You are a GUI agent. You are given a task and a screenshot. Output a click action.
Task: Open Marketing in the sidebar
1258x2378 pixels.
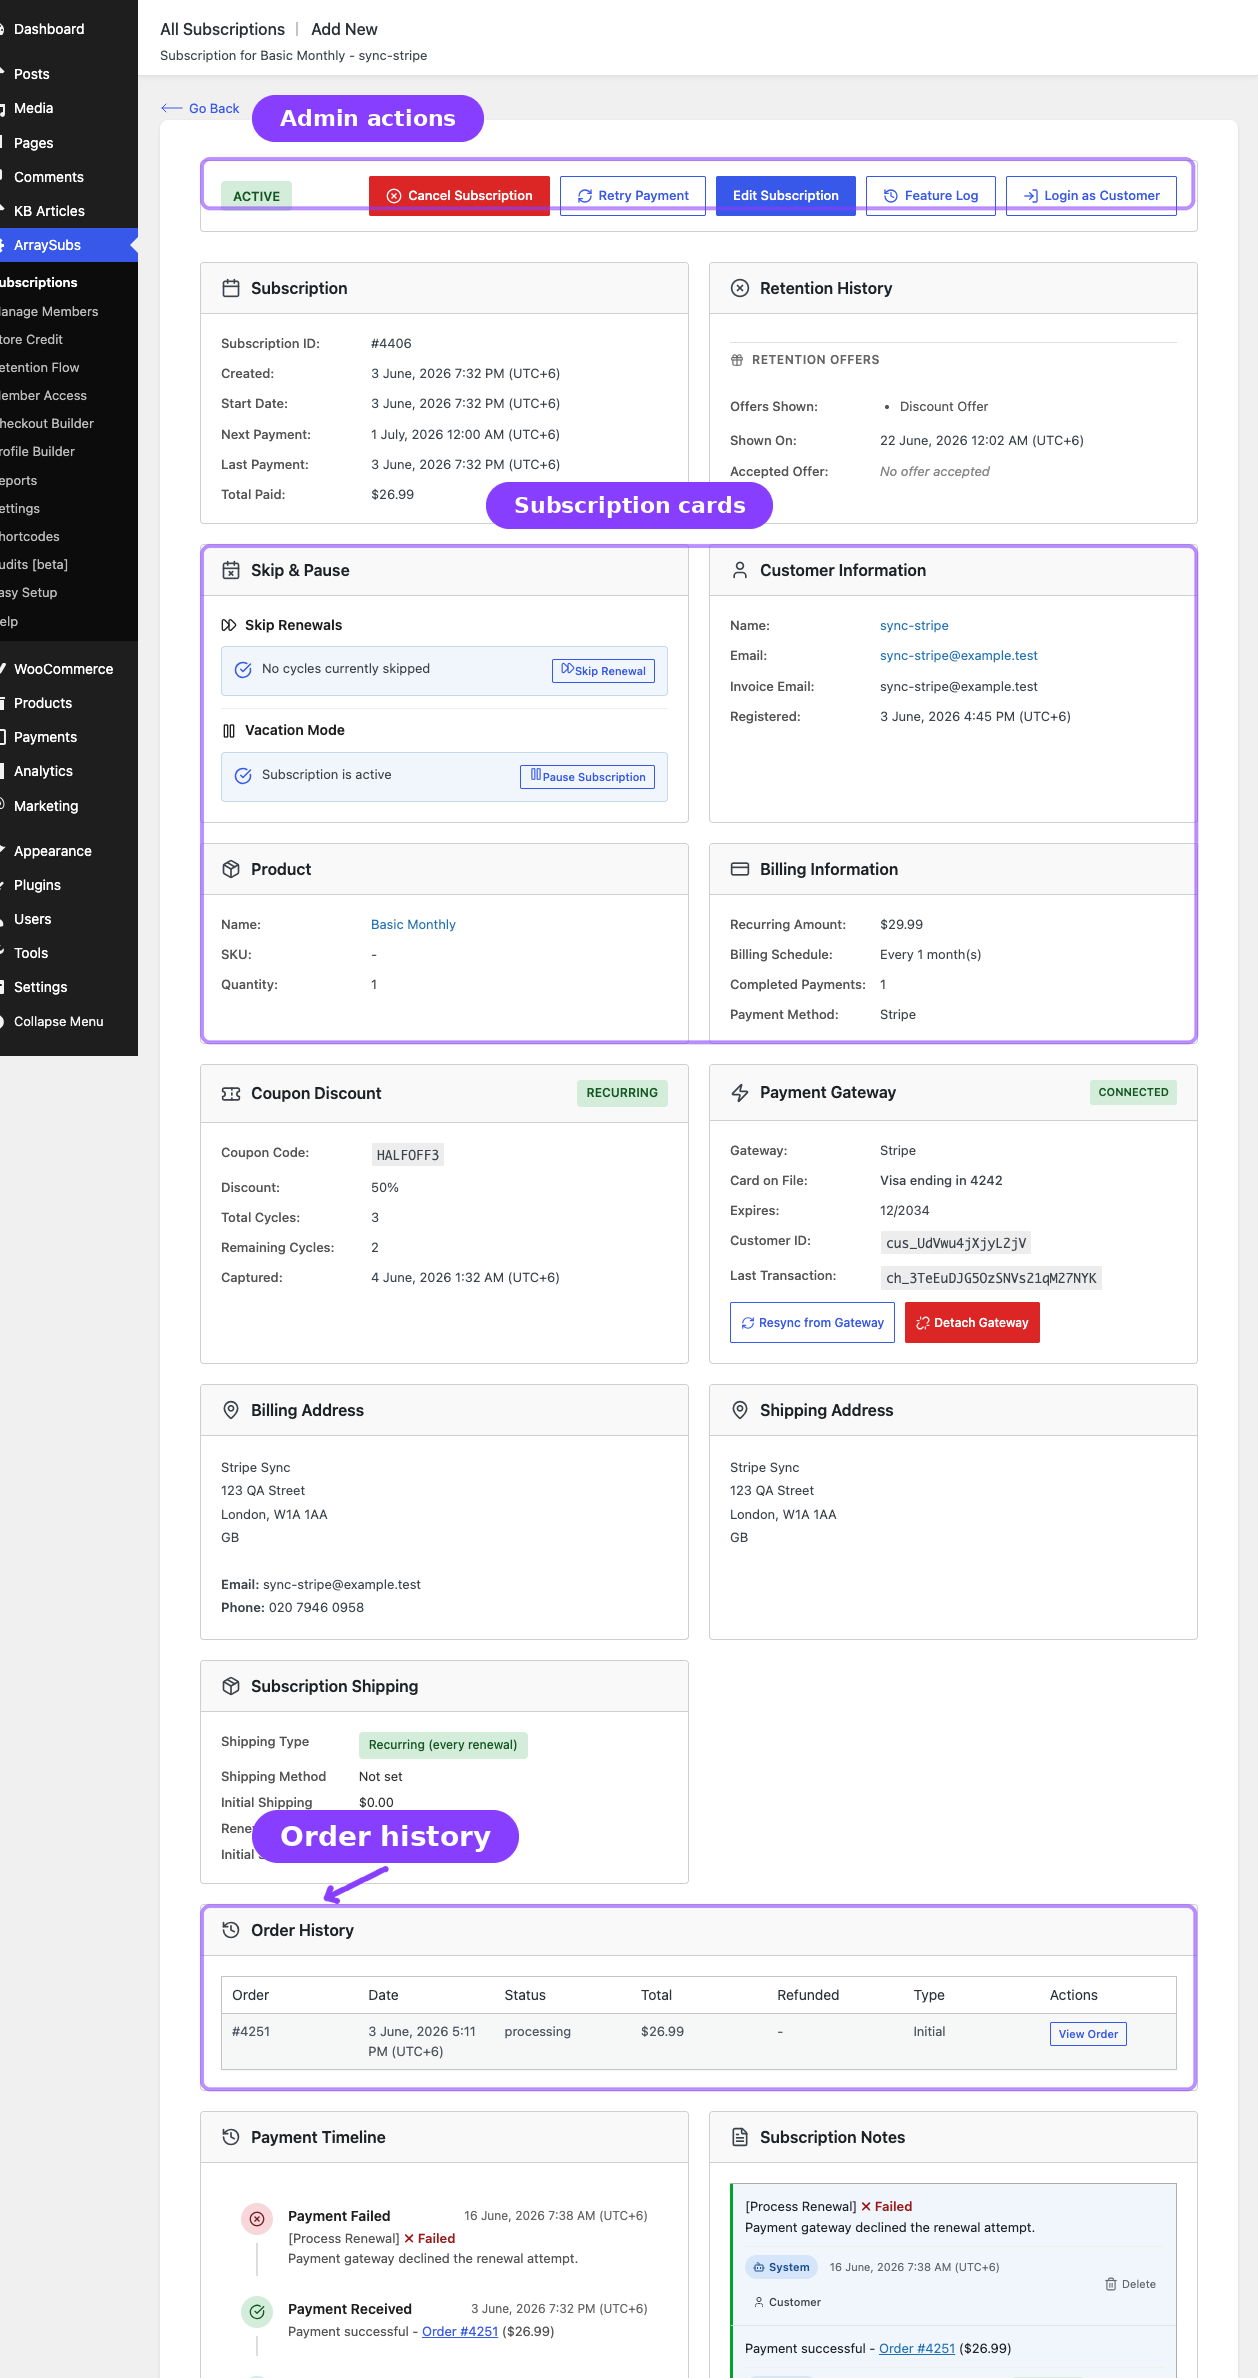point(69,806)
